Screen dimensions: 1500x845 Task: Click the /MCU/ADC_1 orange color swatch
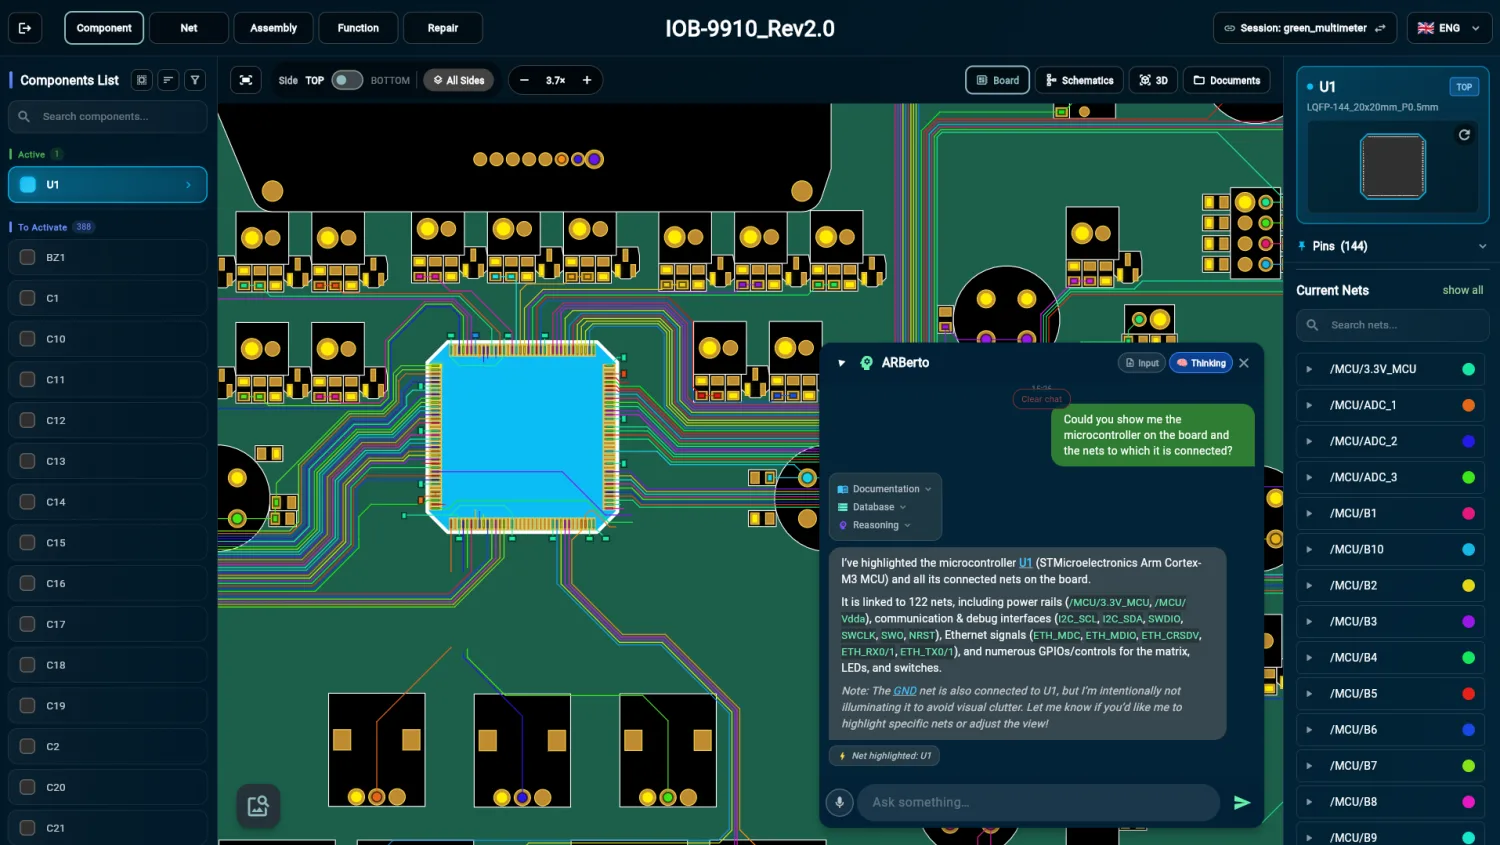coord(1468,405)
